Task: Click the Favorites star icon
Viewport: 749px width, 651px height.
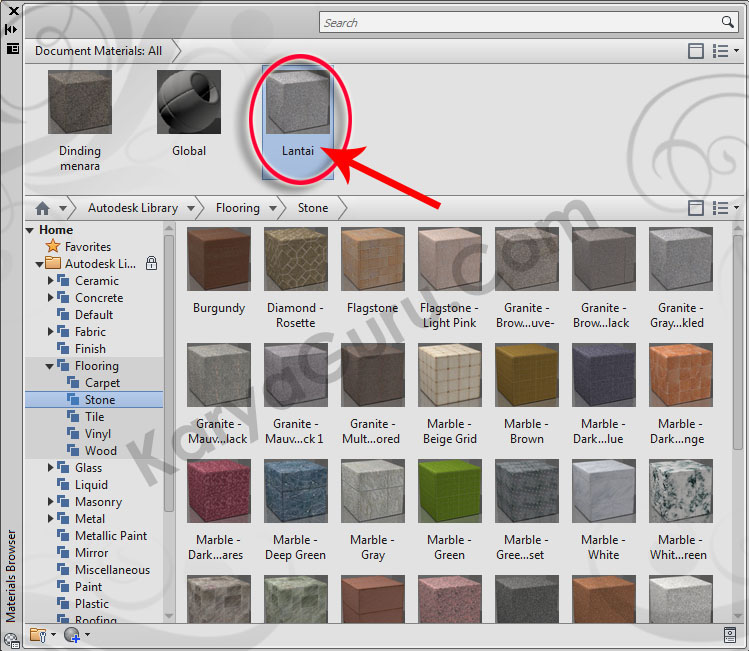Action: pyautogui.click(x=53, y=247)
